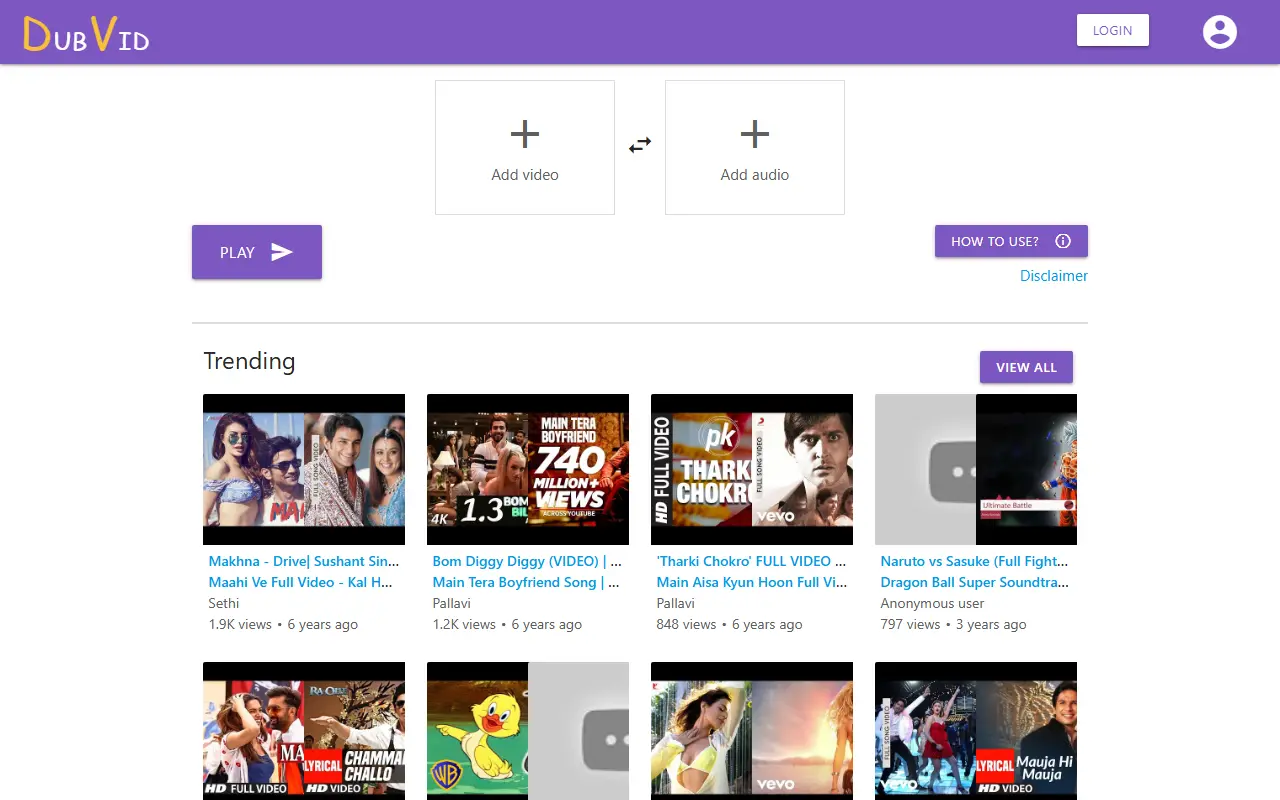Click the Add video box label
This screenshot has height=800, width=1280.
pos(525,175)
